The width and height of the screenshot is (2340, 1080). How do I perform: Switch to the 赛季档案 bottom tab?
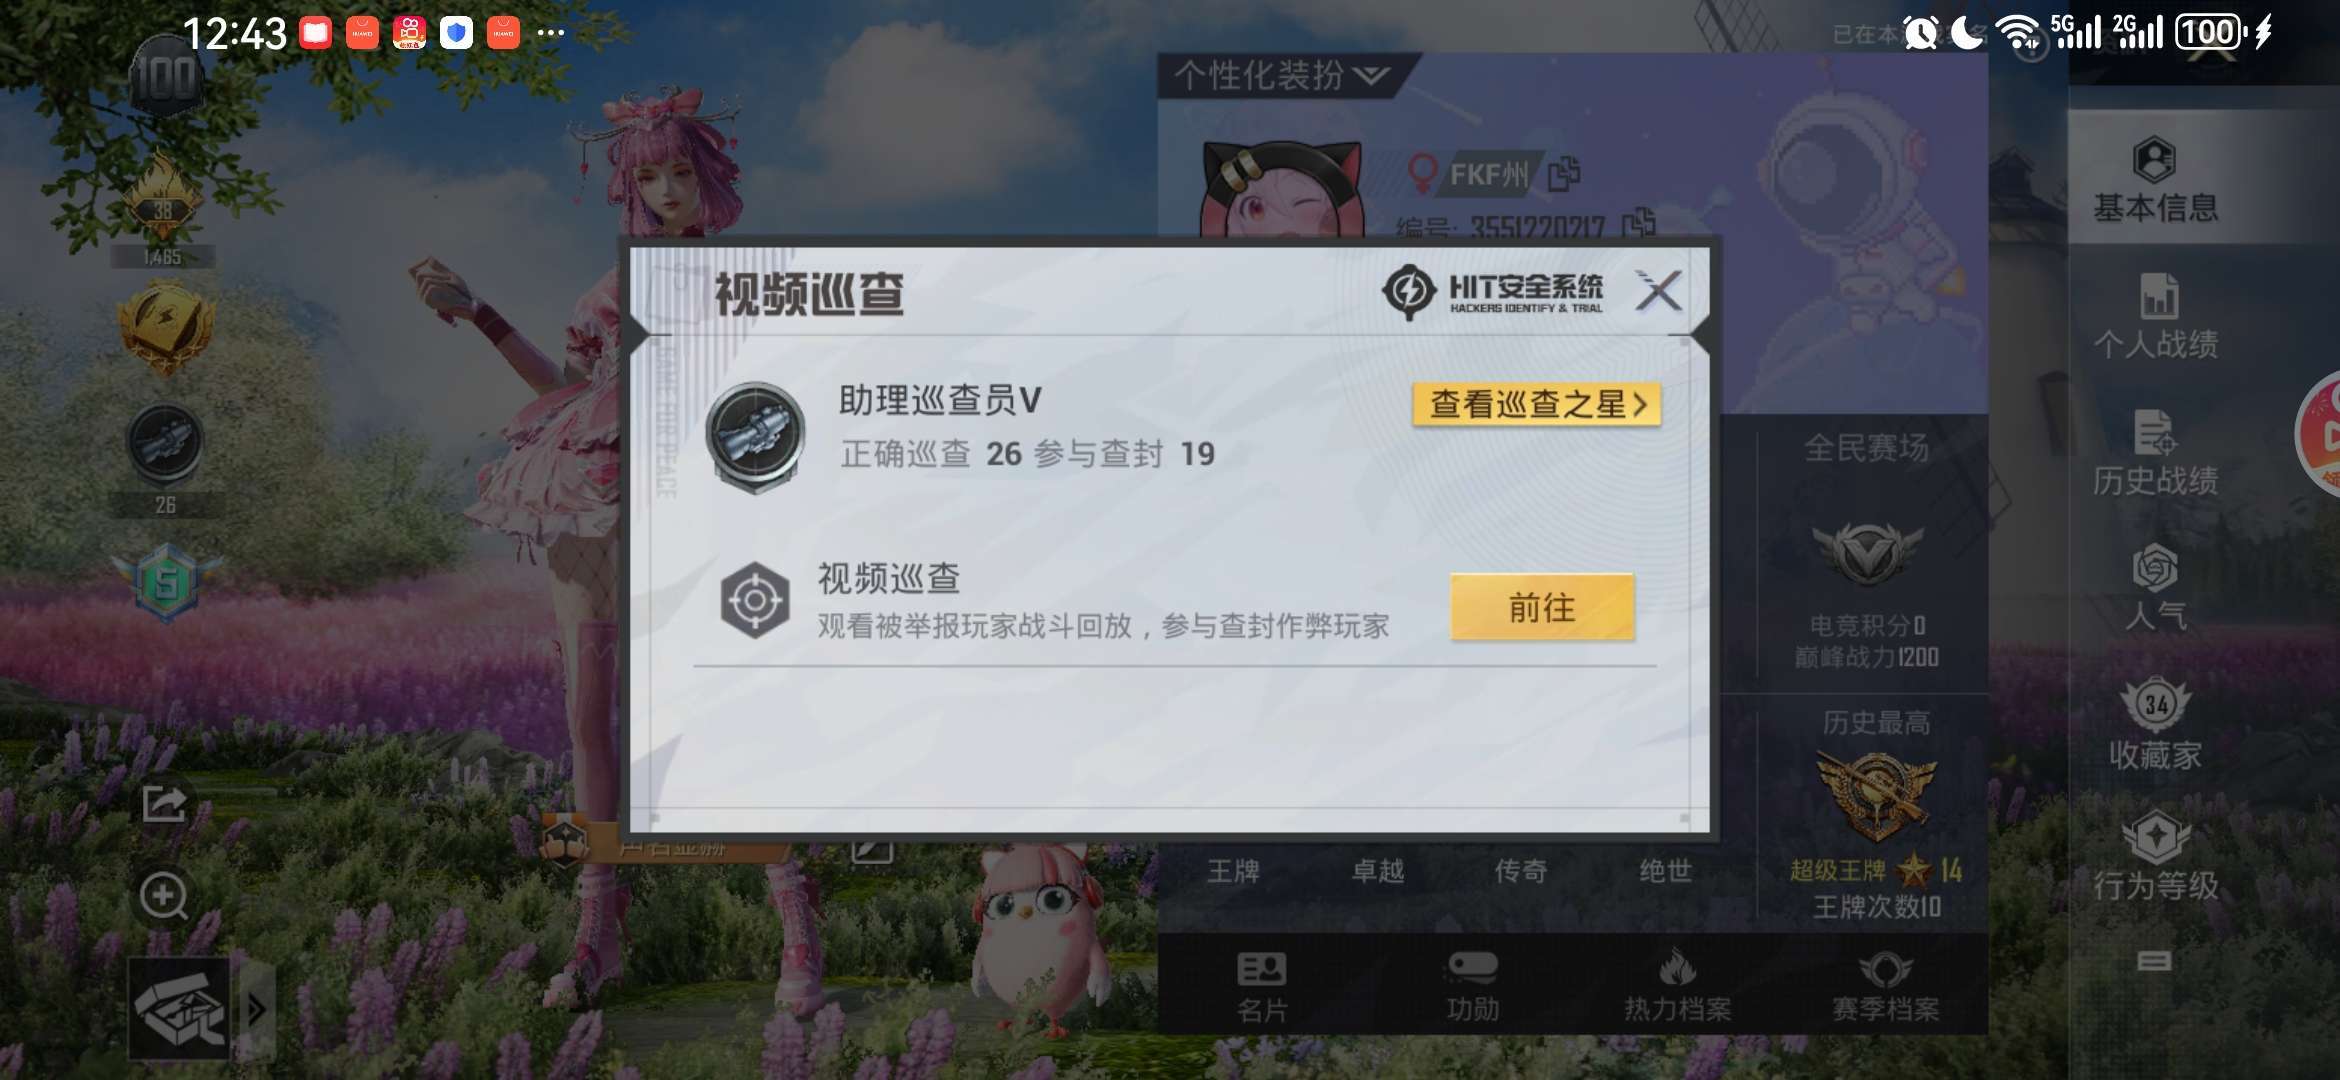pos(1885,986)
